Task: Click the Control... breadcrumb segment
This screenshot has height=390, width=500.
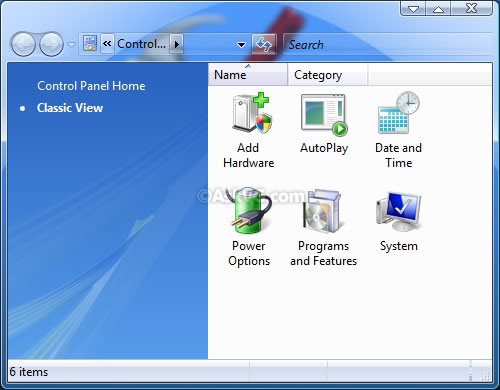Action: coord(142,44)
